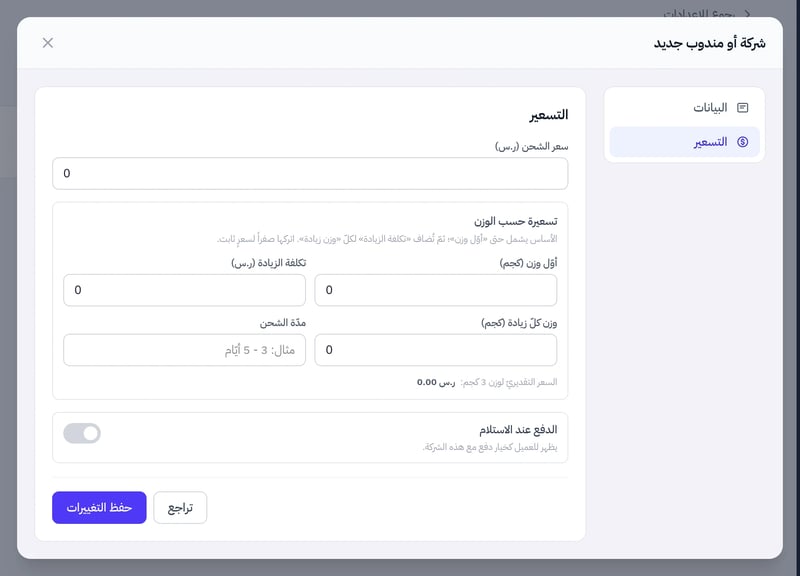Click the سعر الشحن (ر.س) label
Image resolution: width=800 pixels, height=576 pixels.
point(531,147)
